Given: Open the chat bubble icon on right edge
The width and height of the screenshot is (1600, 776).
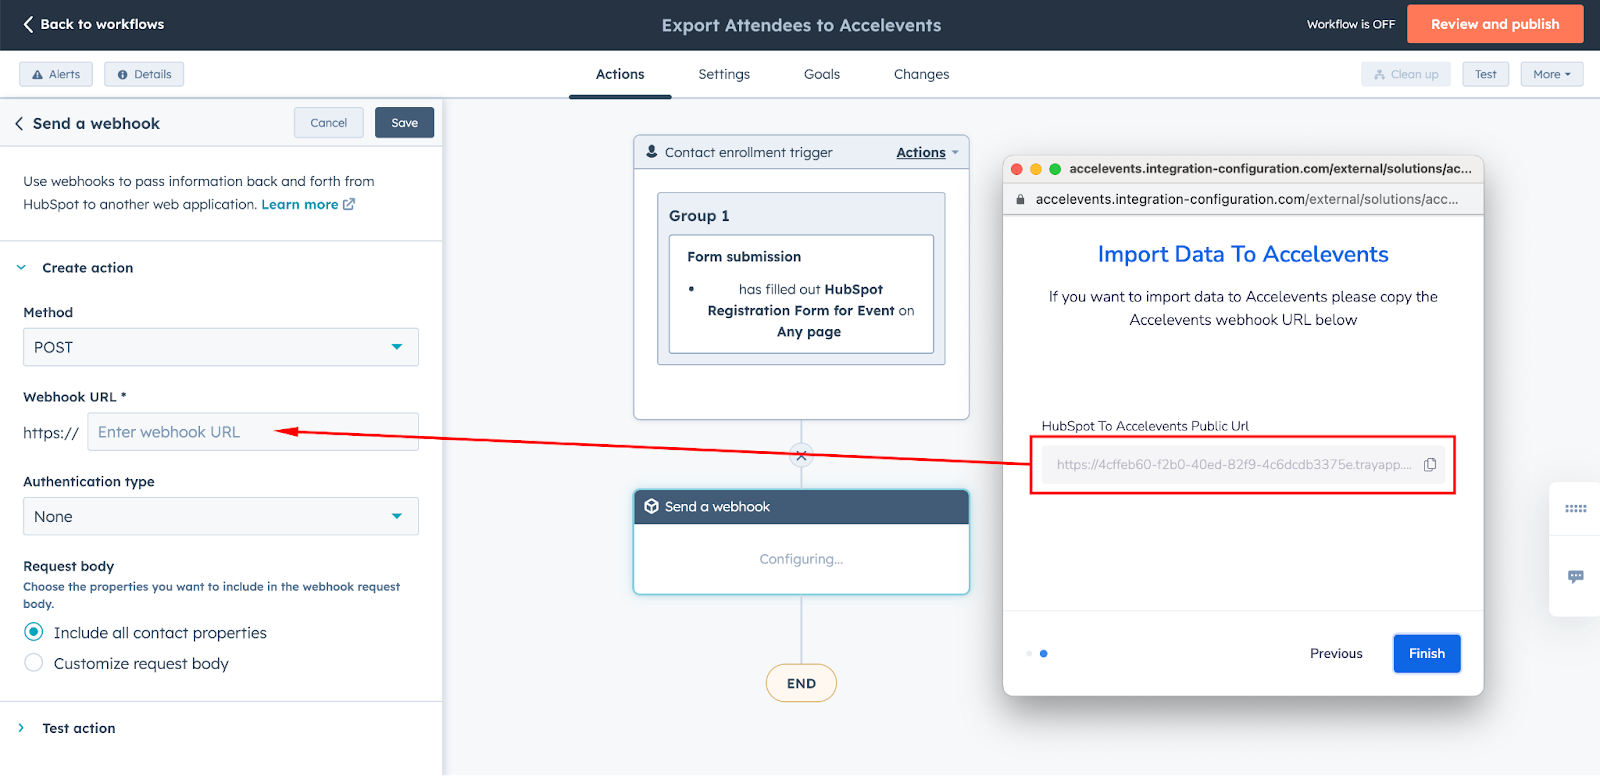Looking at the screenshot, I should [x=1576, y=577].
